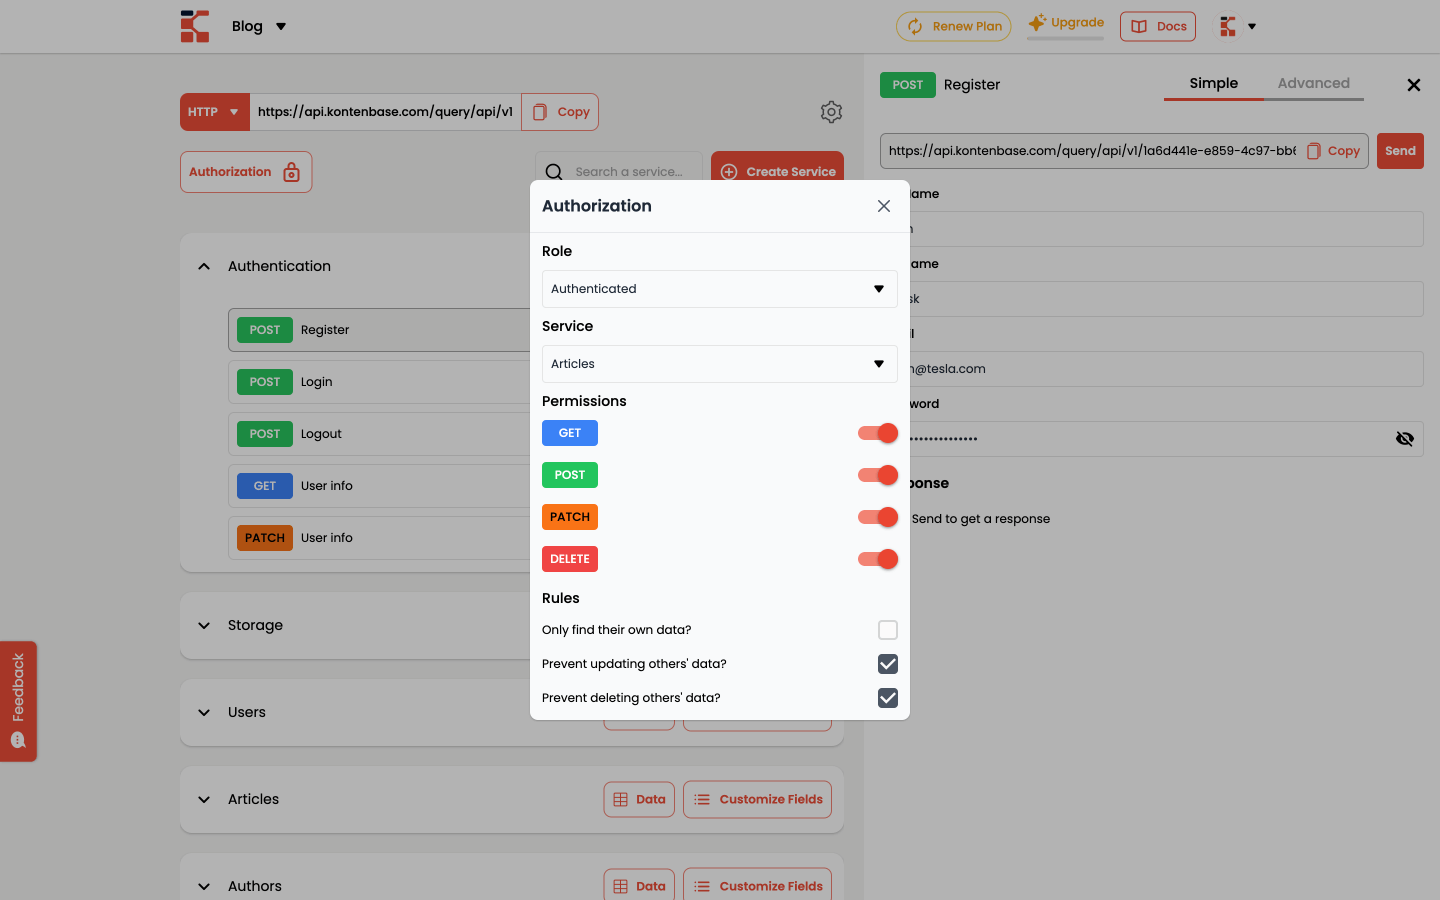
Task: Open Feedback side tab
Action: (x=18, y=701)
